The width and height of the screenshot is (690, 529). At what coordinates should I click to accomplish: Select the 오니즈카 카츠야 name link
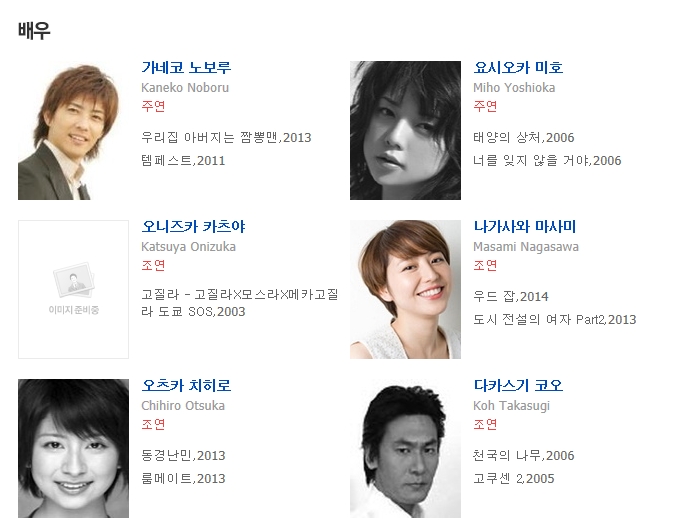[x=193, y=226]
